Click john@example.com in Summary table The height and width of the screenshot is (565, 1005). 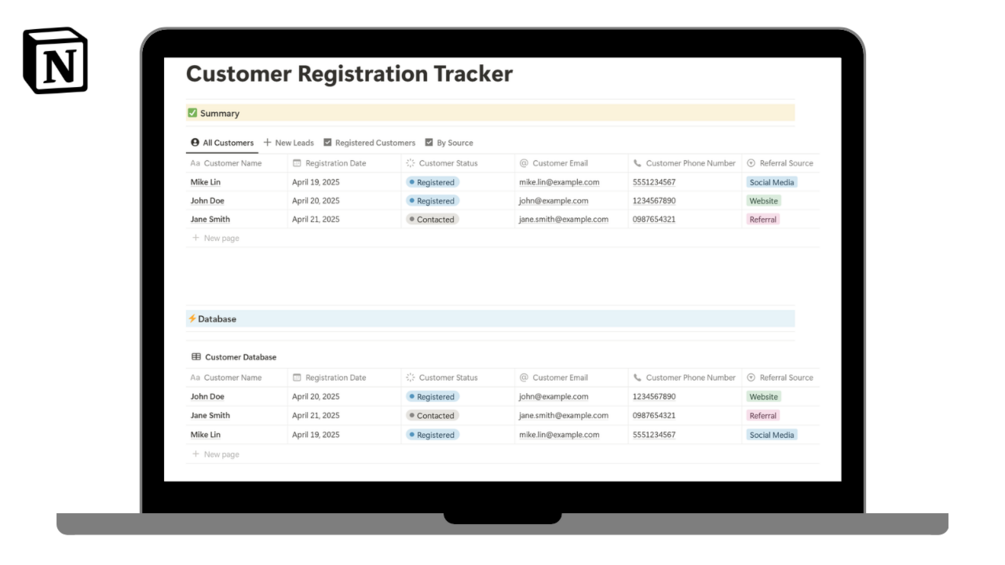(x=553, y=201)
